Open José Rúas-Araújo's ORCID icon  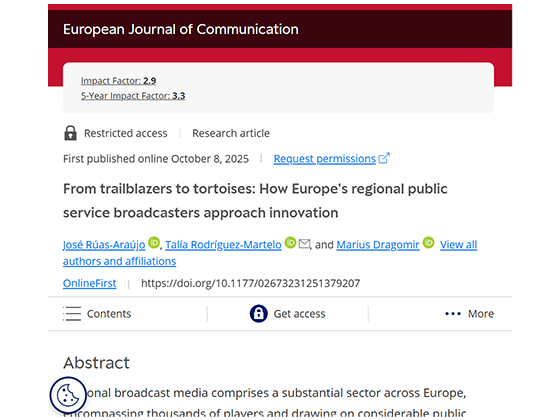(x=154, y=242)
